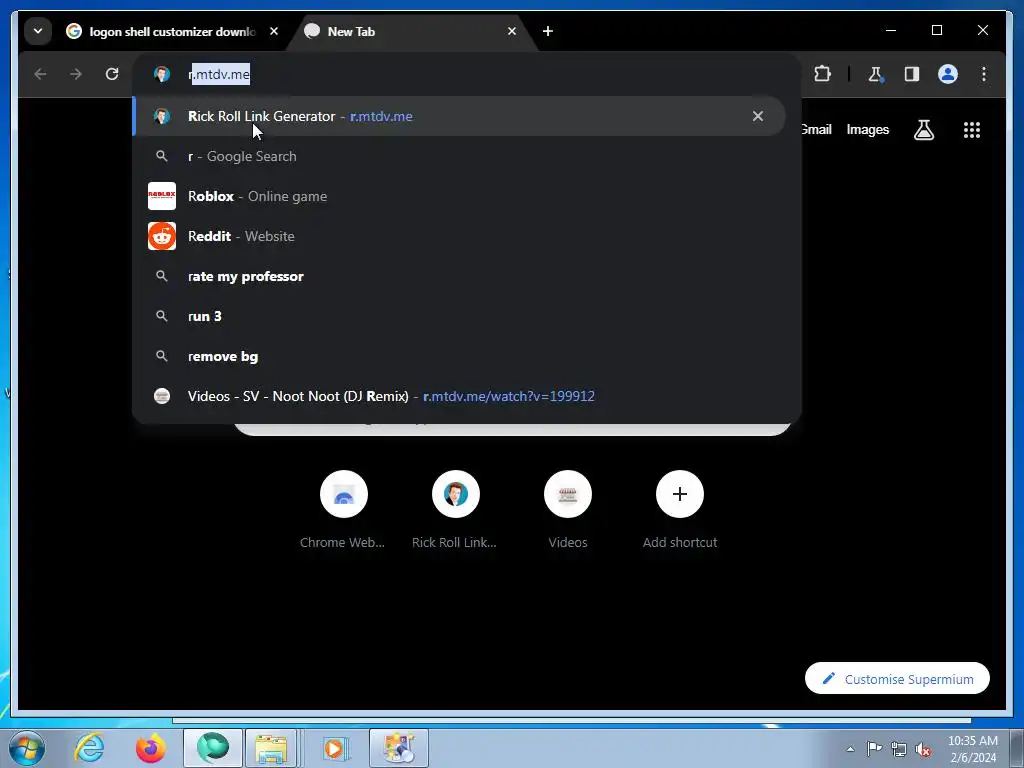Open the tab search dropdown arrow

click(38, 31)
